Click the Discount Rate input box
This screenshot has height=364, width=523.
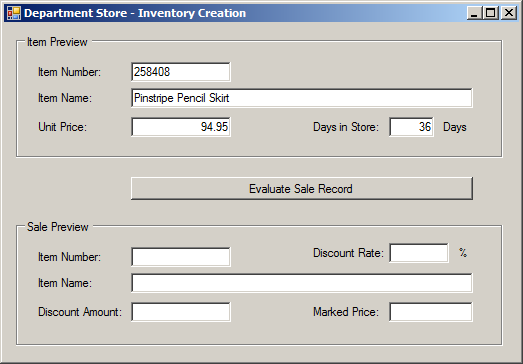(x=419, y=253)
